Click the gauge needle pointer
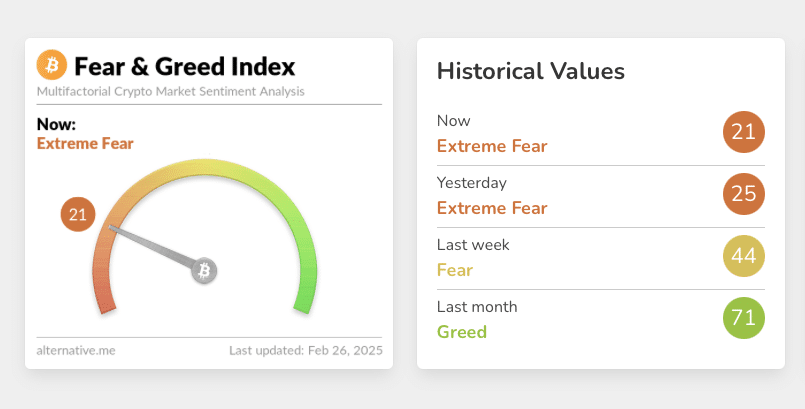This screenshot has width=805, height=409. pyautogui.click(x=150, y=247)
